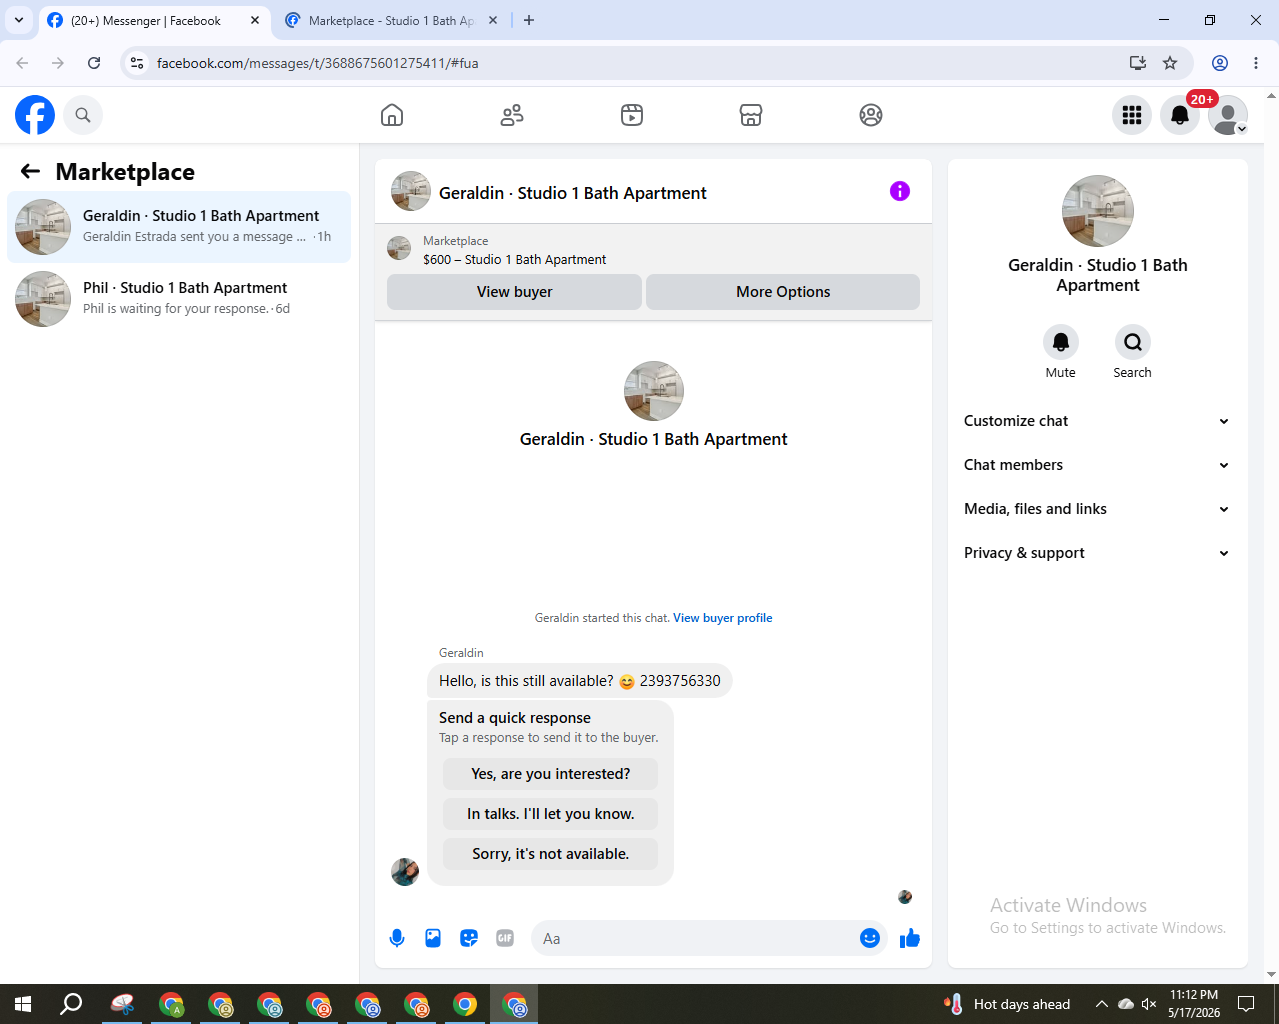The height and width of the screenshot is (1024, 1279).
Task: Open the Marketplace storefront icon
Action: [751, 115]
